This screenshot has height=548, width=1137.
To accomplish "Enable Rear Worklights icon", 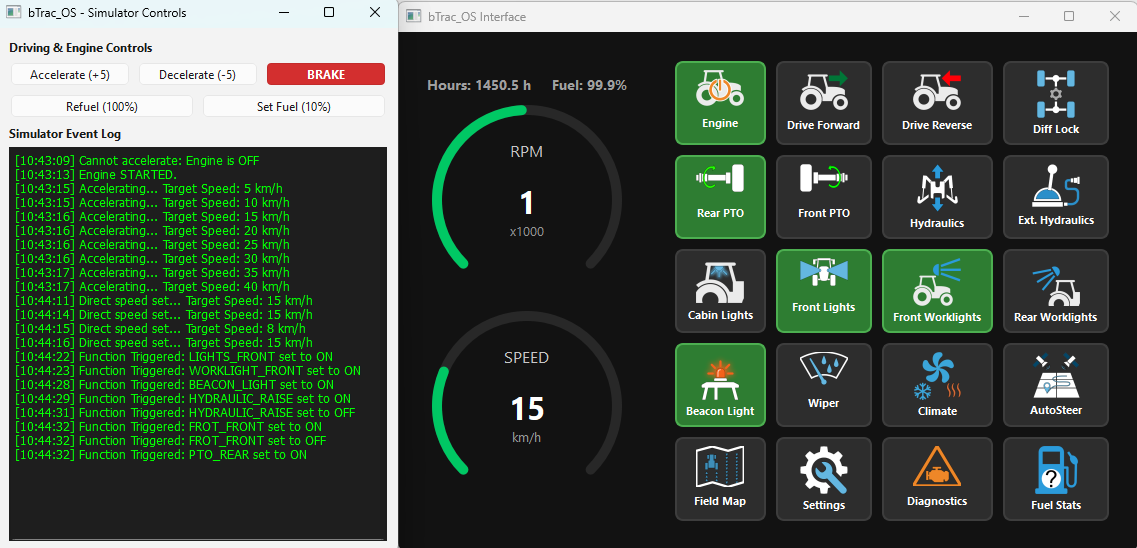I will [1056, 284].
